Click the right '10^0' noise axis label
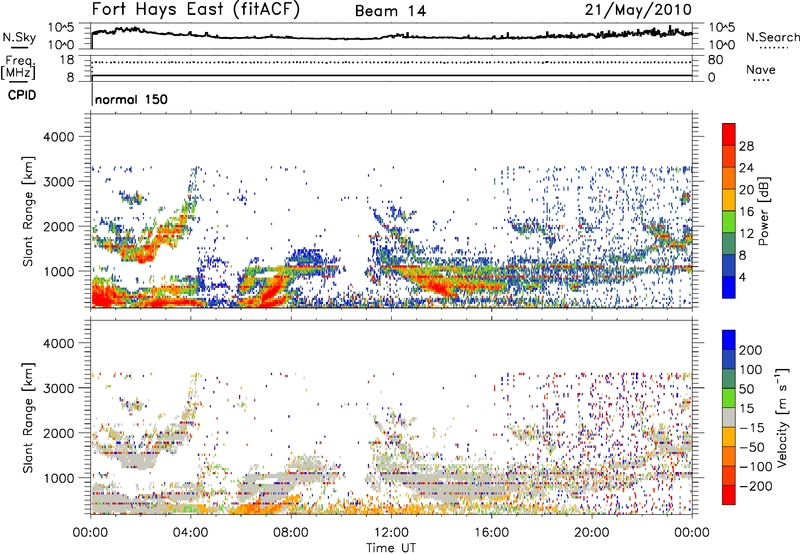Image resolution: width=800 pixels, height=554 pixels. (721, 44)
